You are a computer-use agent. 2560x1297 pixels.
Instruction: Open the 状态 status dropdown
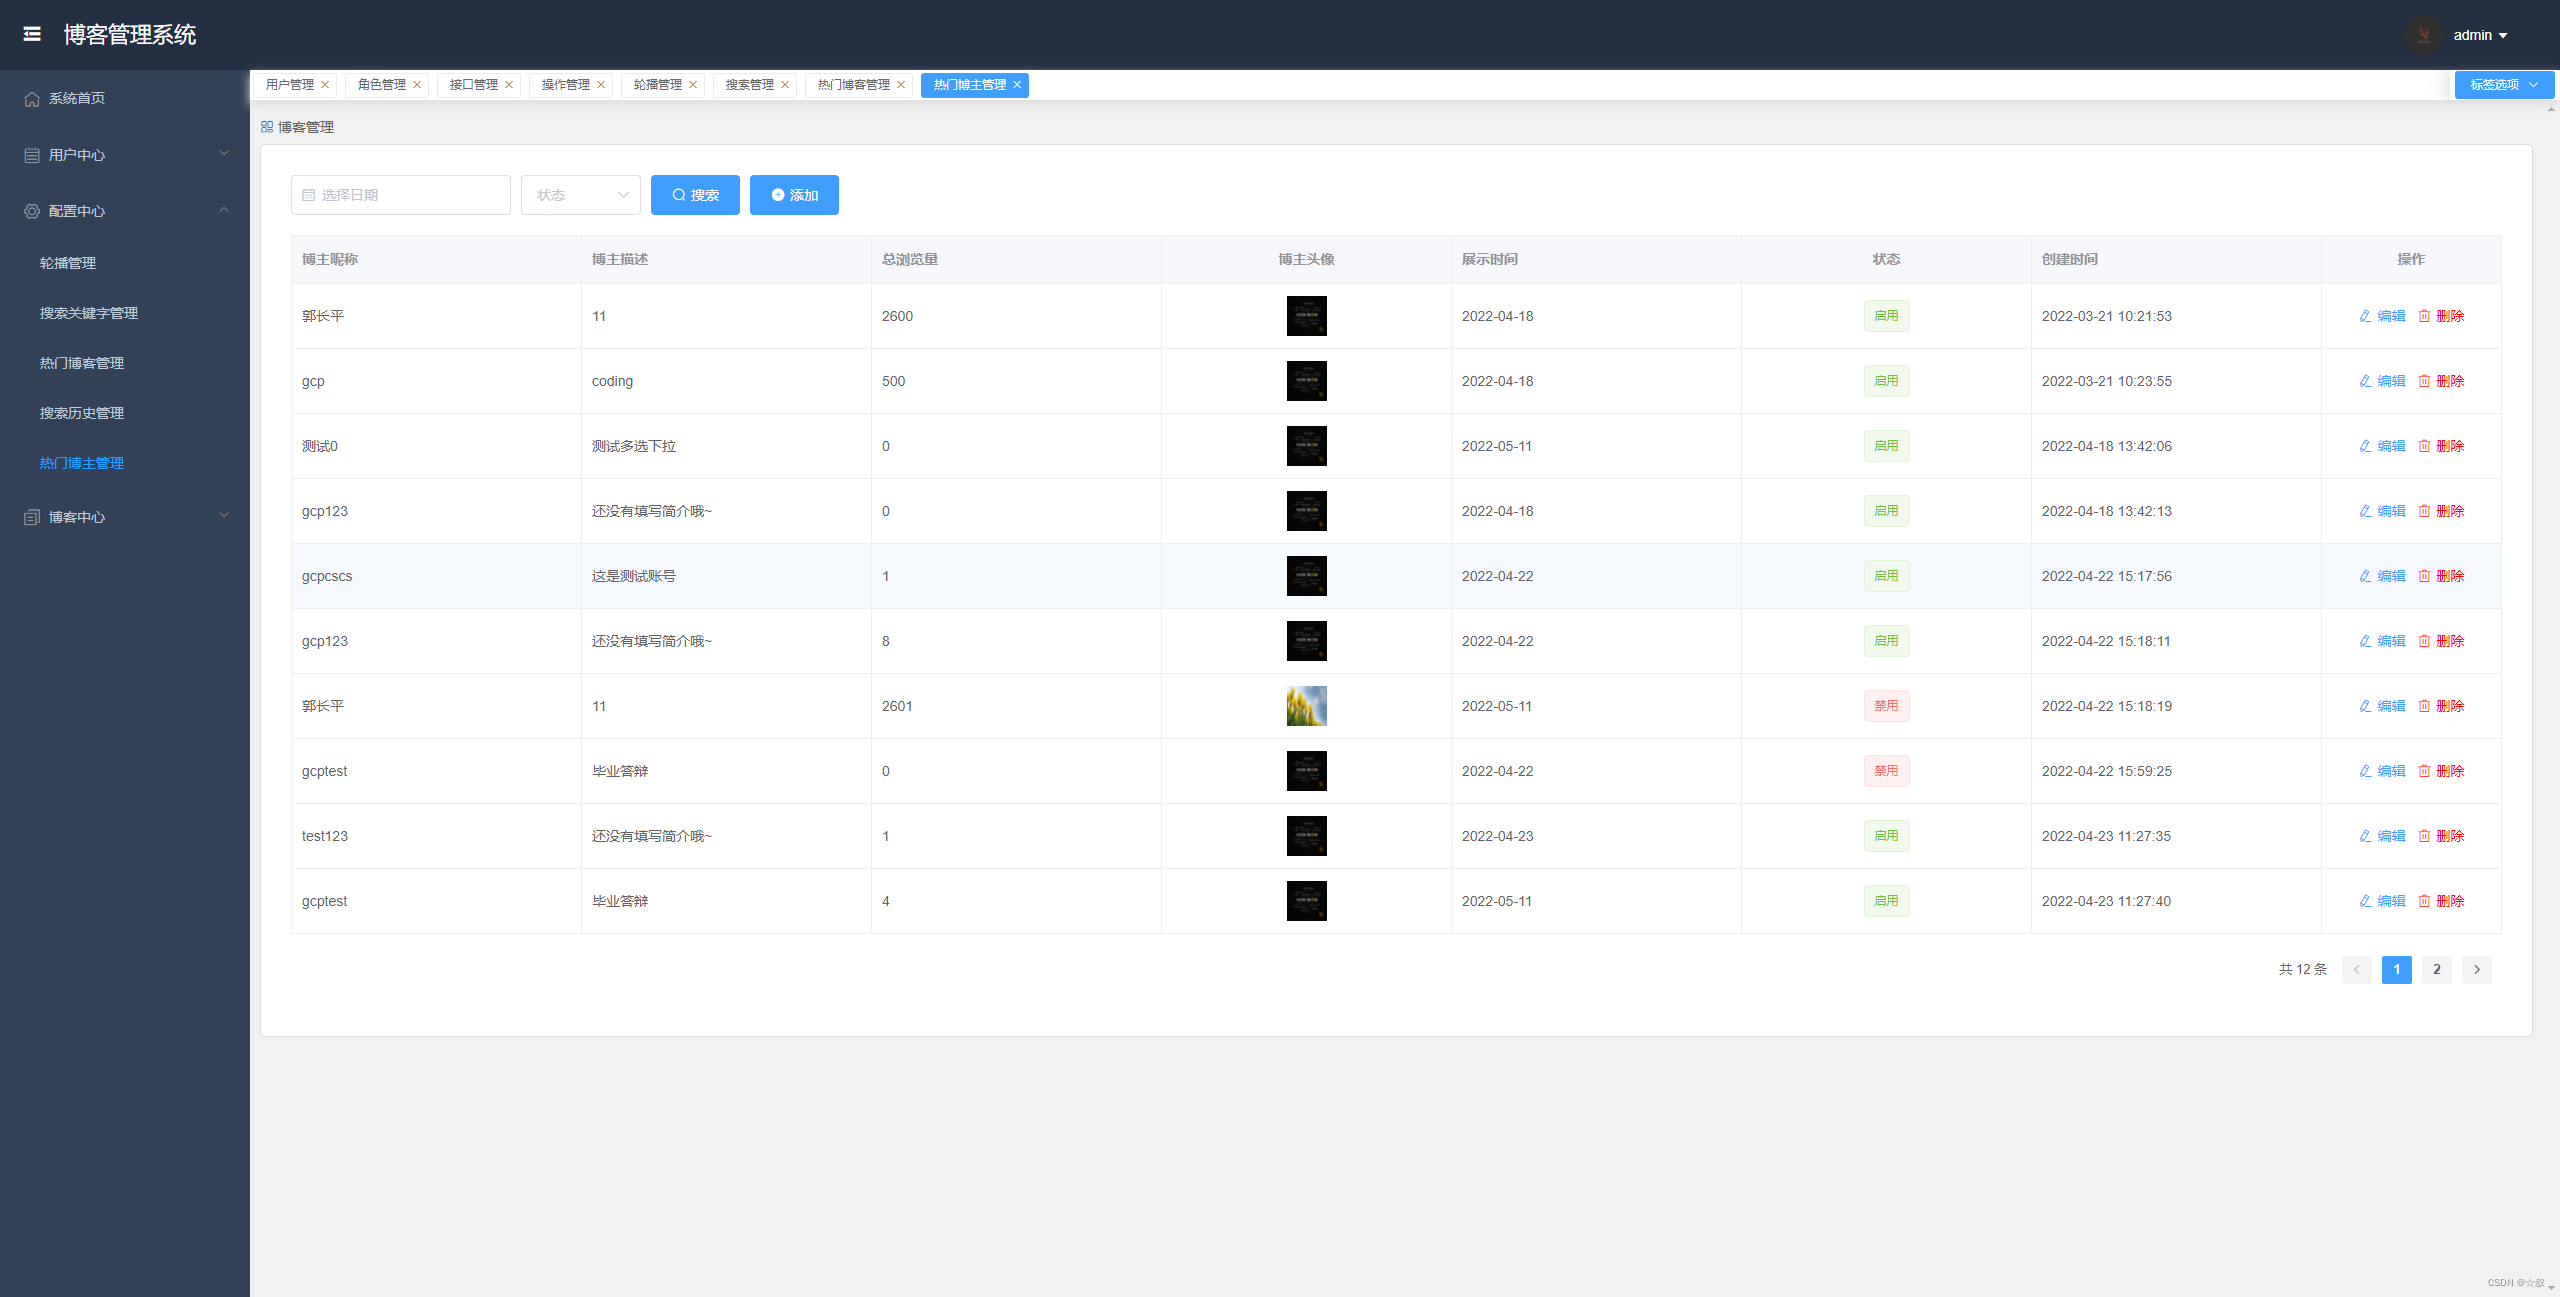(x=580, y=195)
